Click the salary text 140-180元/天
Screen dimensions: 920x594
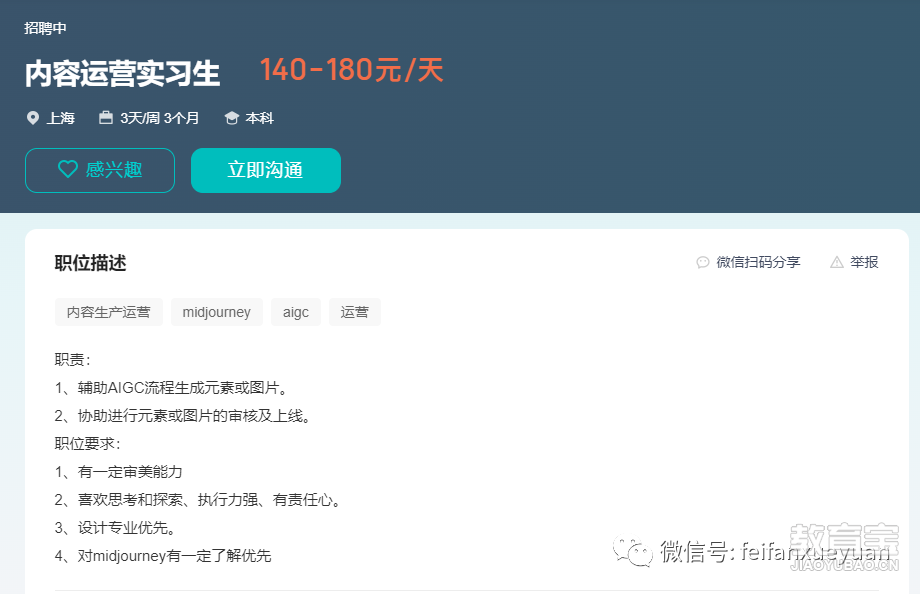pyautogui.click(x=351, y=70)
